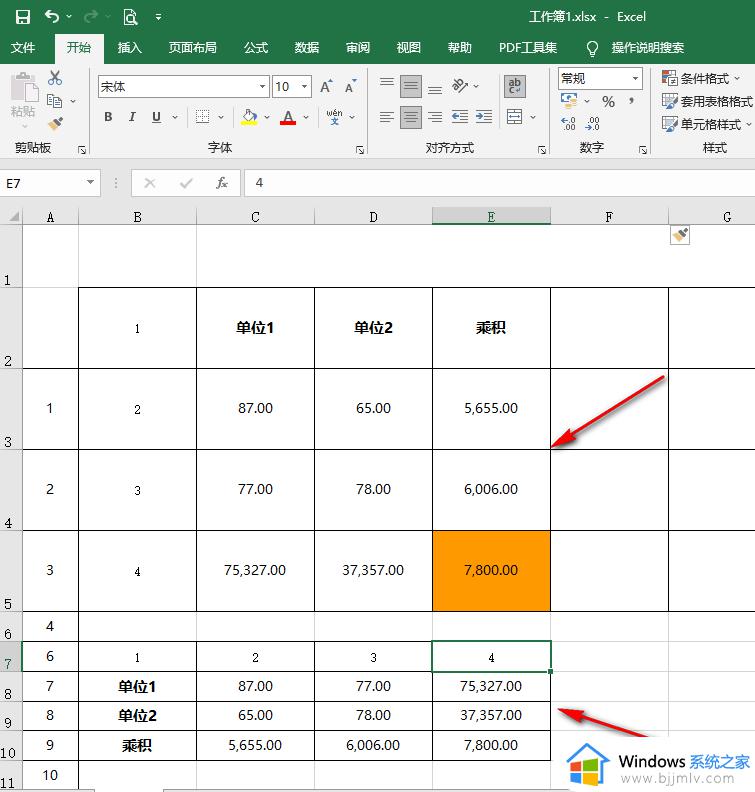
Task: Apply red font color A
Action: coord(288,117)
